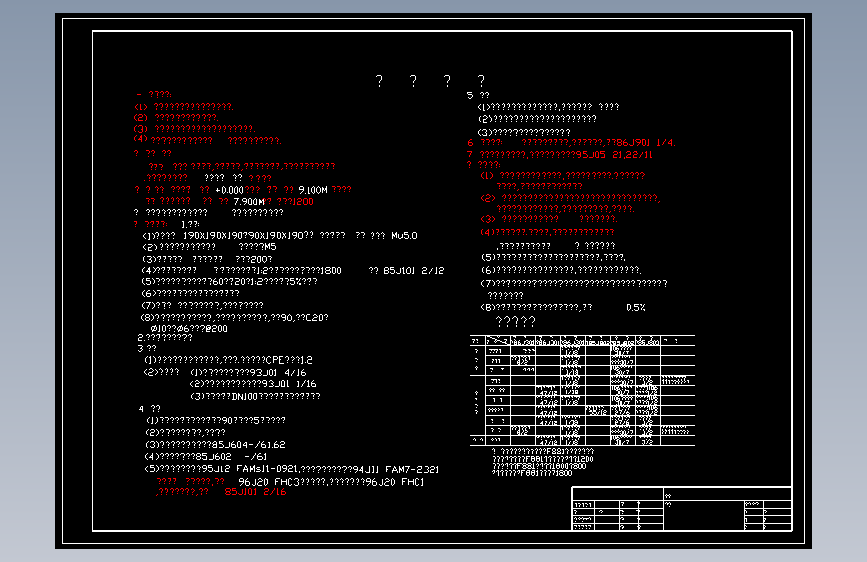The image size is (867, 562).
Task: Click the '85J604-/61.62' reference
Action: coord(248,445)
